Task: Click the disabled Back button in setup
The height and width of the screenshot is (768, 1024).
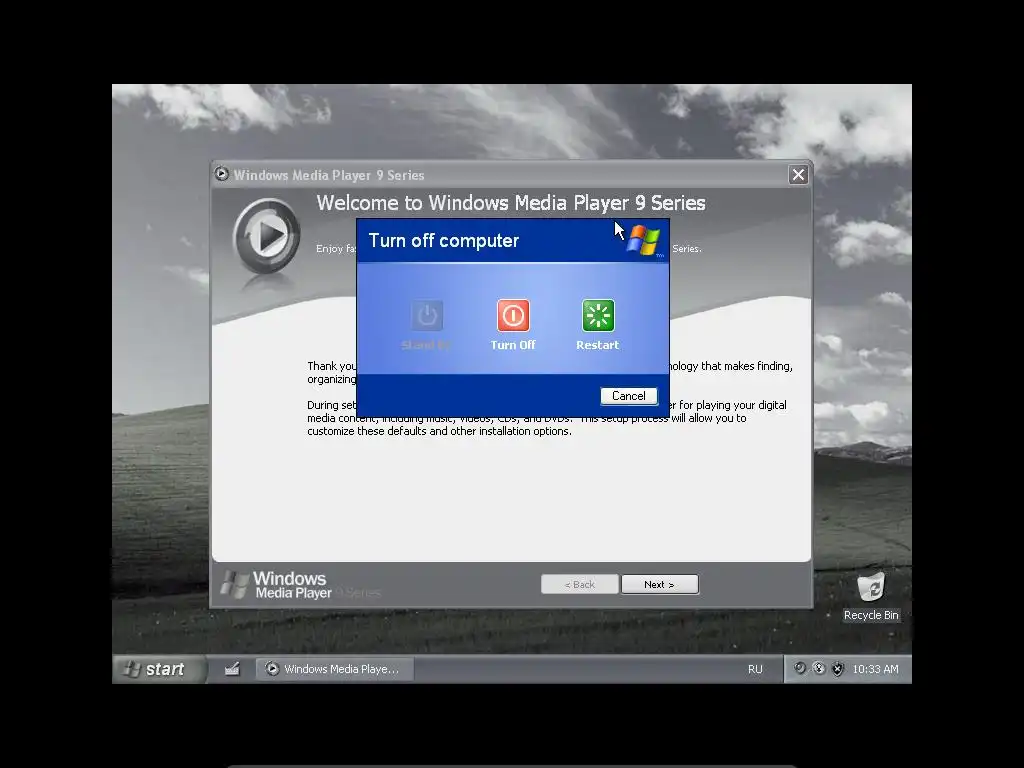Action: pos(579,584)
